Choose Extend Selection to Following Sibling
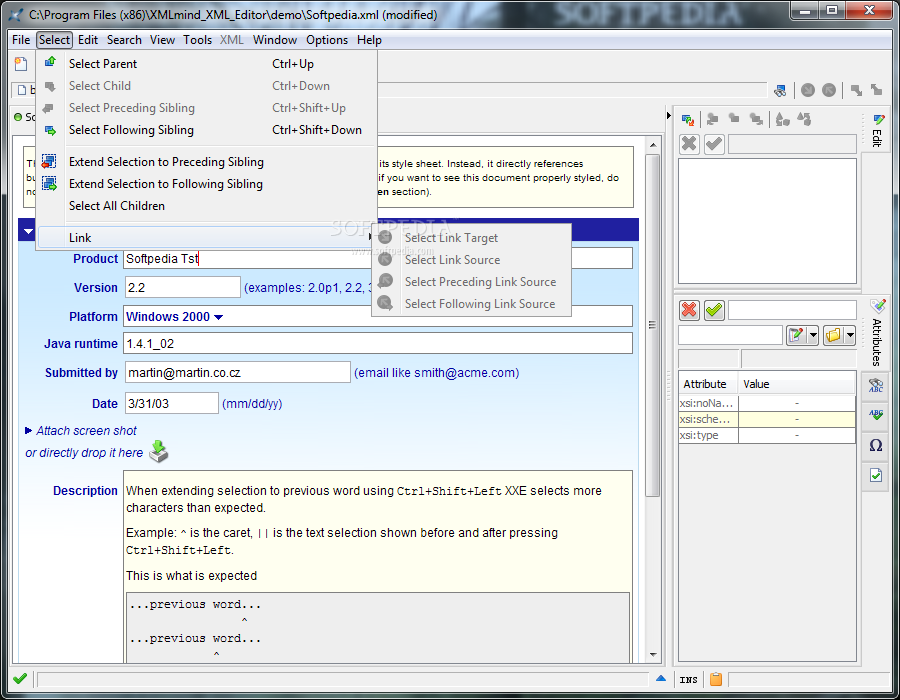This screenshot has height=700, width=900. (207, 184)
